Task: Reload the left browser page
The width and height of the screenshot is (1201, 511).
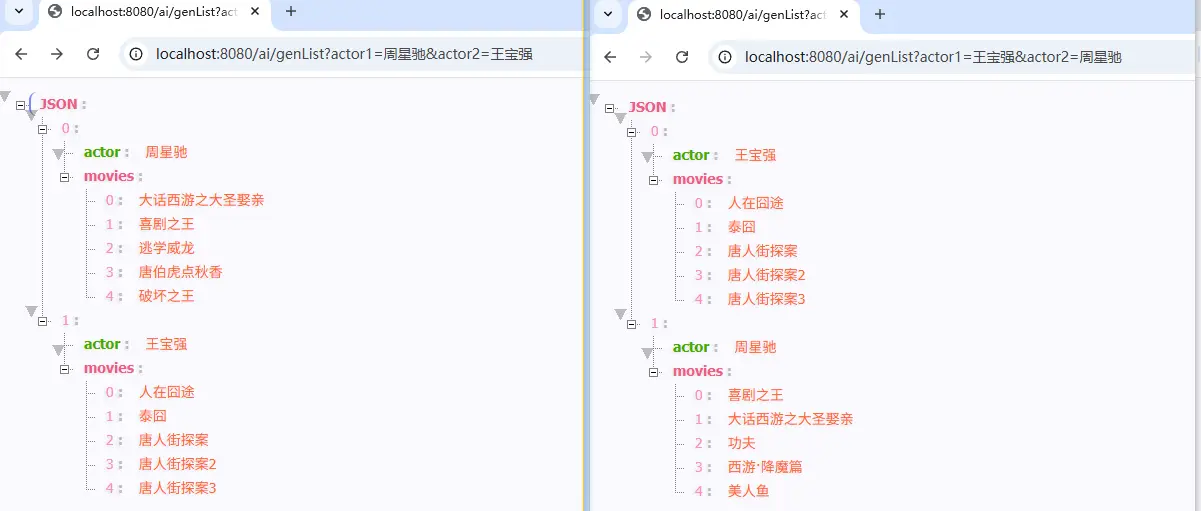Action: point(93,54)
